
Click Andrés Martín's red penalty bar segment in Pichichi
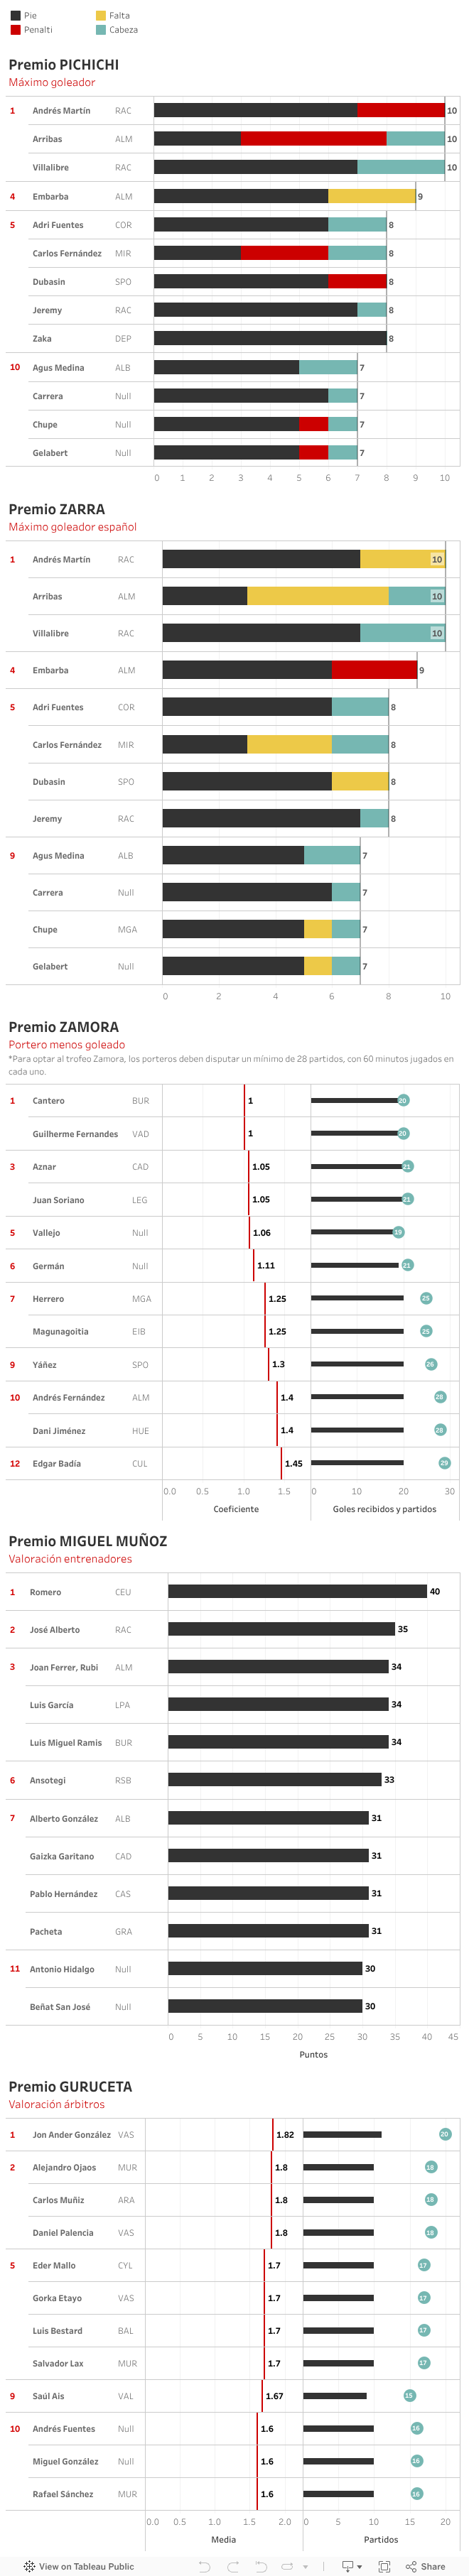point(400,111)
